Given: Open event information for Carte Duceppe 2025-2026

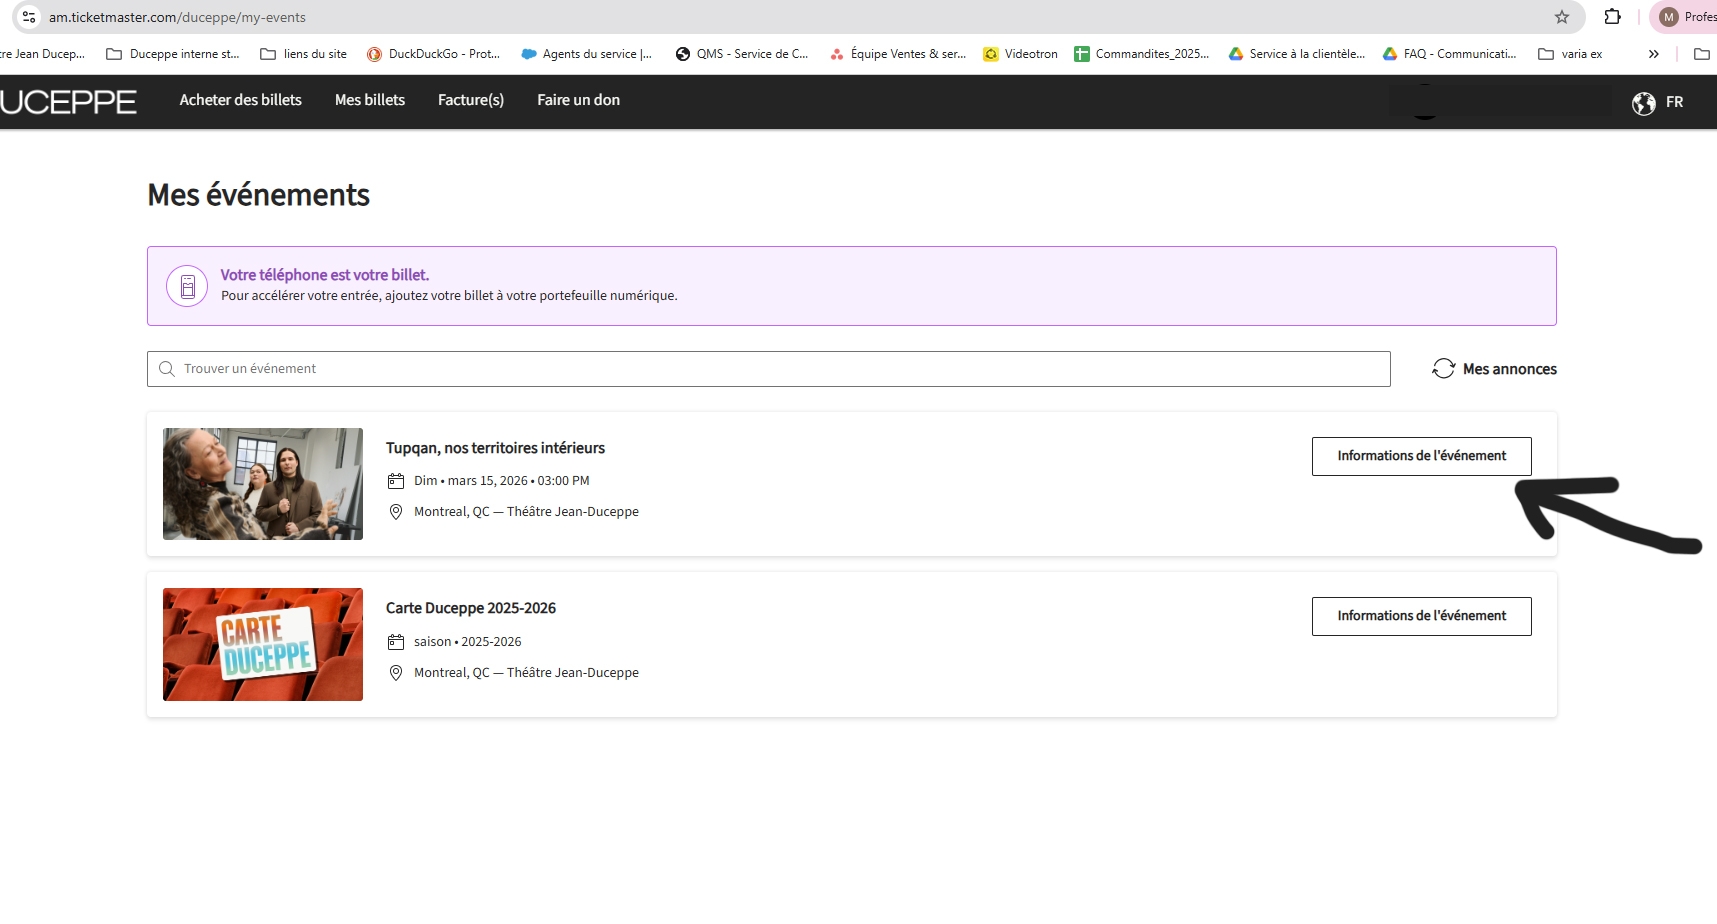Looking at the screenshot, I should (x=1421, y=616).
